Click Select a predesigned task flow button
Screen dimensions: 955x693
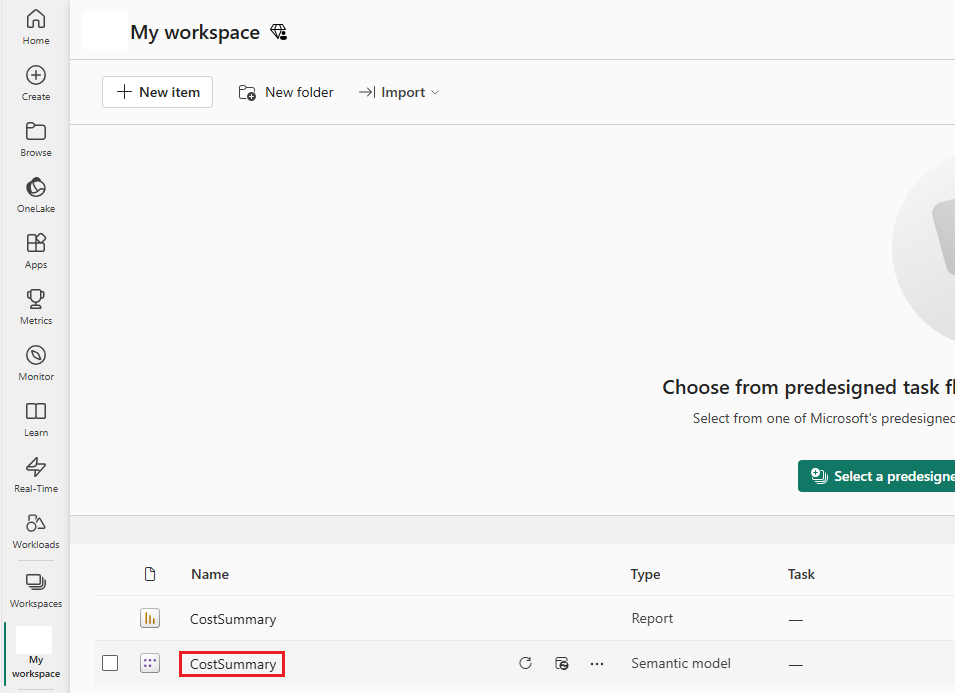876,476
